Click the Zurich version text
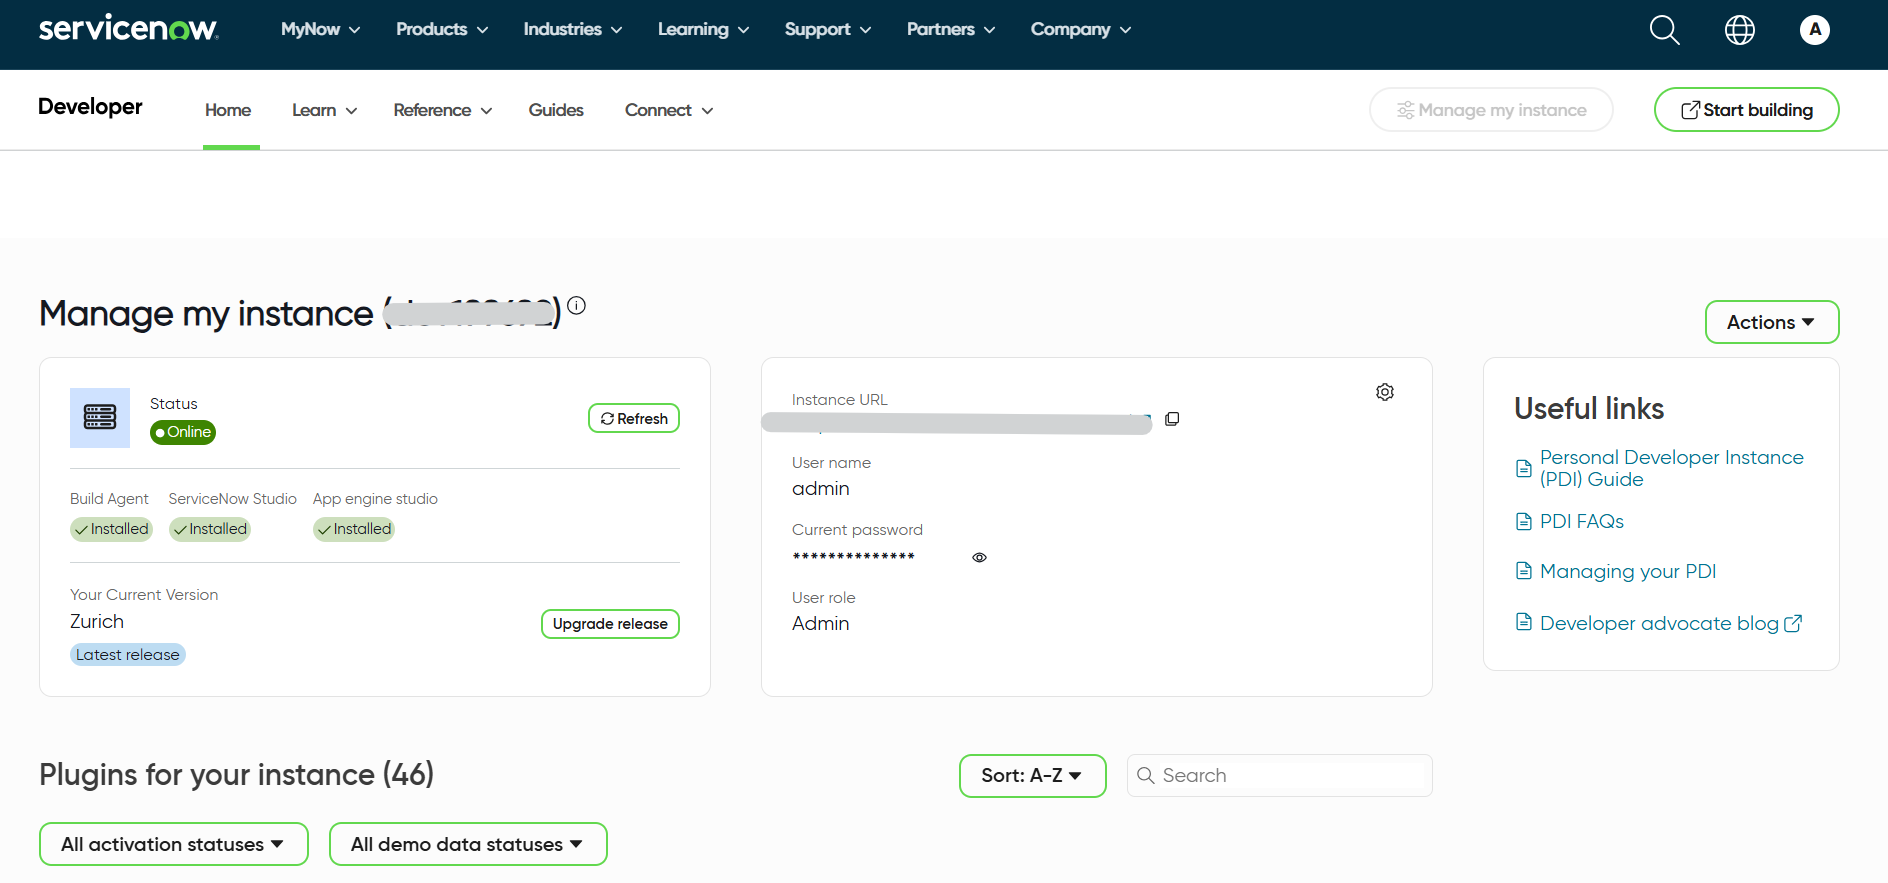The width and height of the screenshot is (1888, 883). [97, 621]
